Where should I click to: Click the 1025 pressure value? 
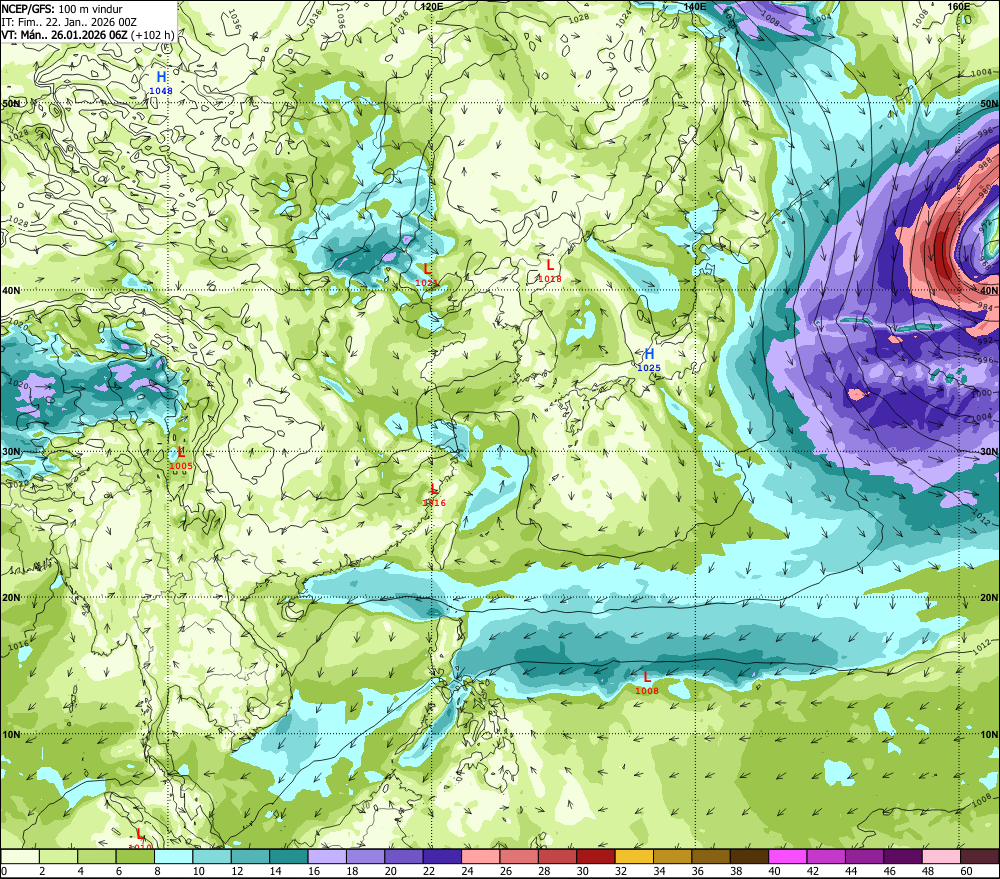click(x=649, y=368)
